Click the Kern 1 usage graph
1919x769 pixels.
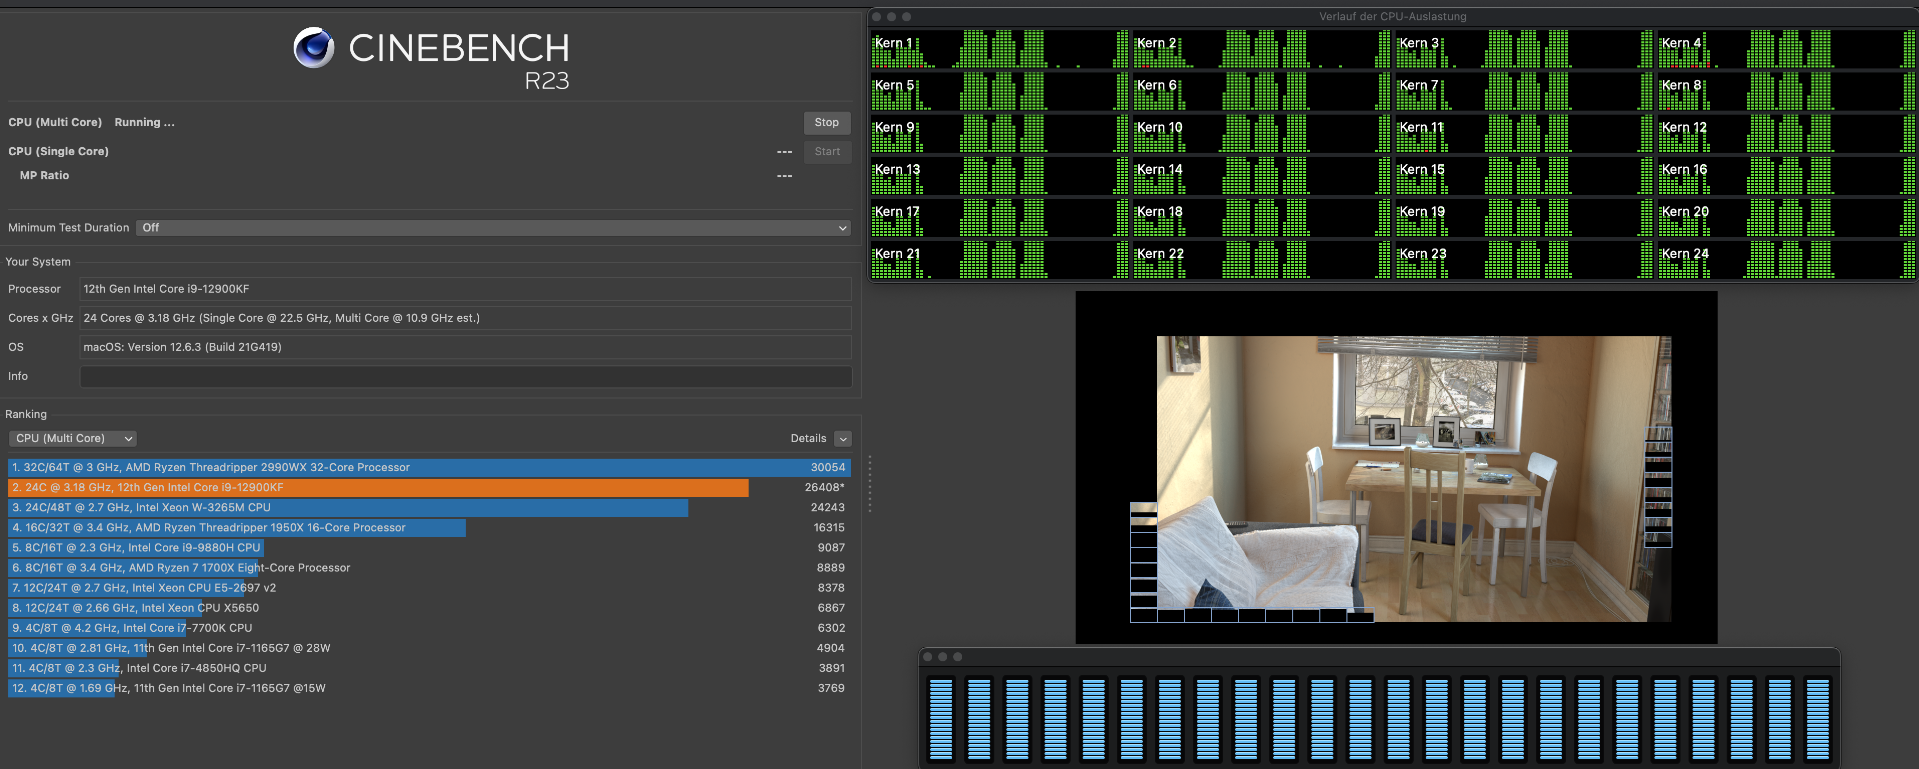998,49
